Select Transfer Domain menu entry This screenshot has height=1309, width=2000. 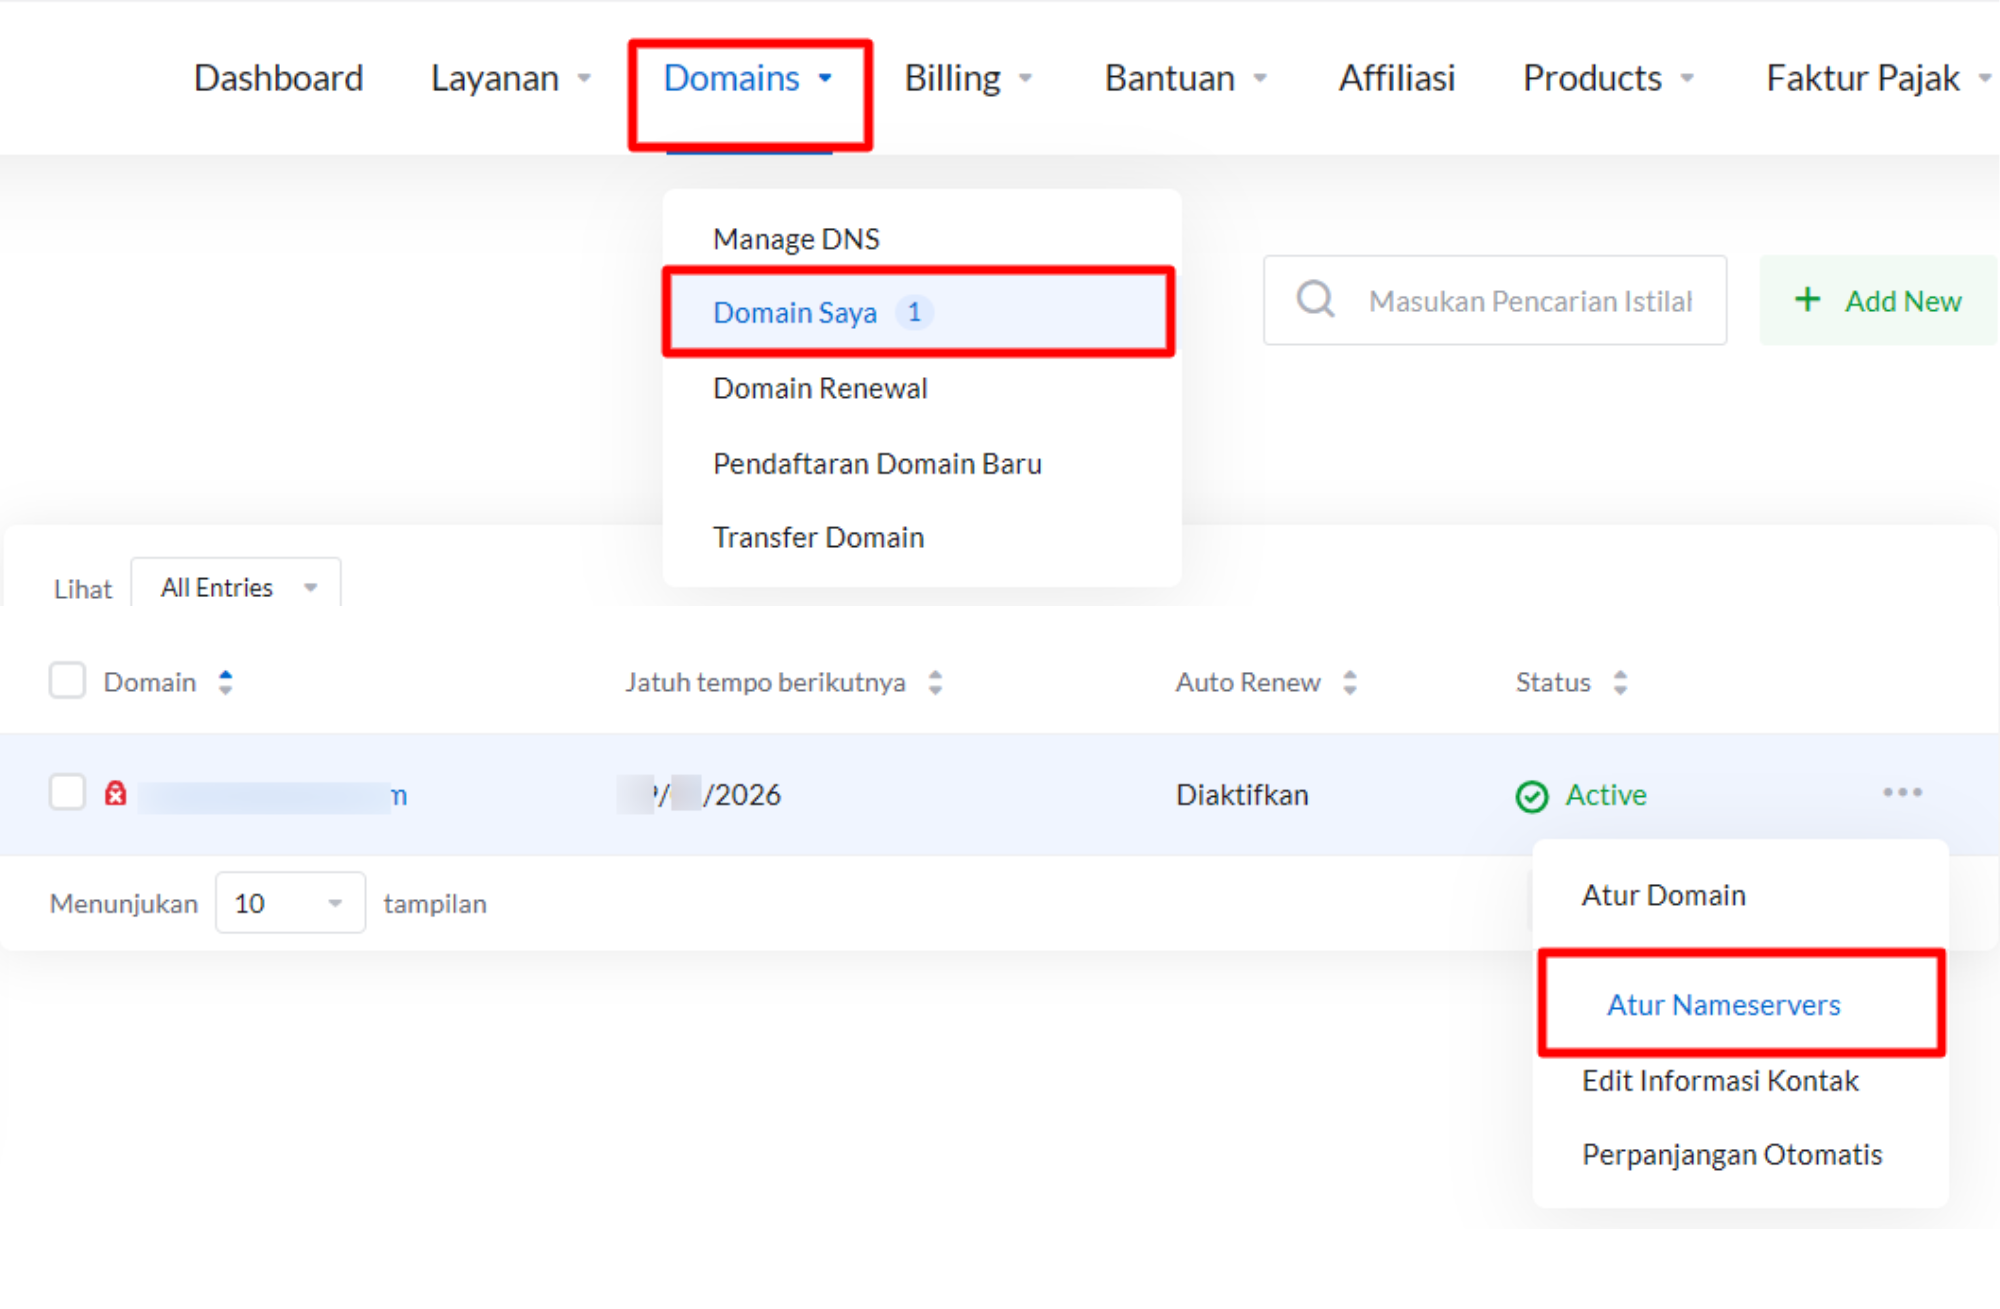coord(818,538)
